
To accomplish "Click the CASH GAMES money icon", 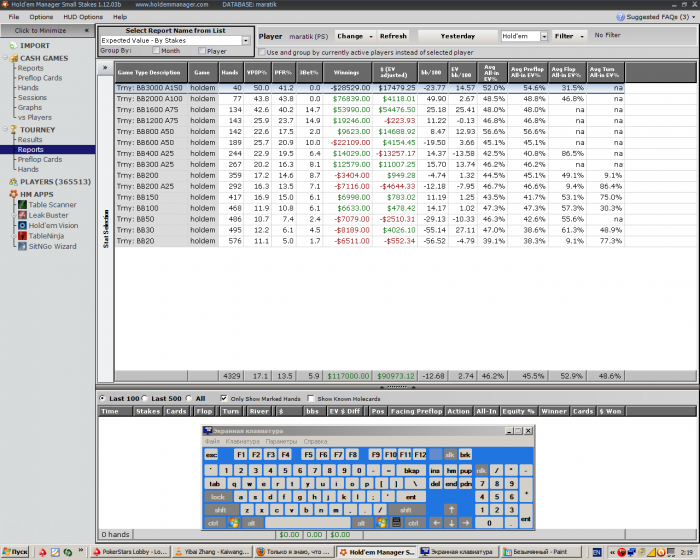I will [x=13, y=58].
